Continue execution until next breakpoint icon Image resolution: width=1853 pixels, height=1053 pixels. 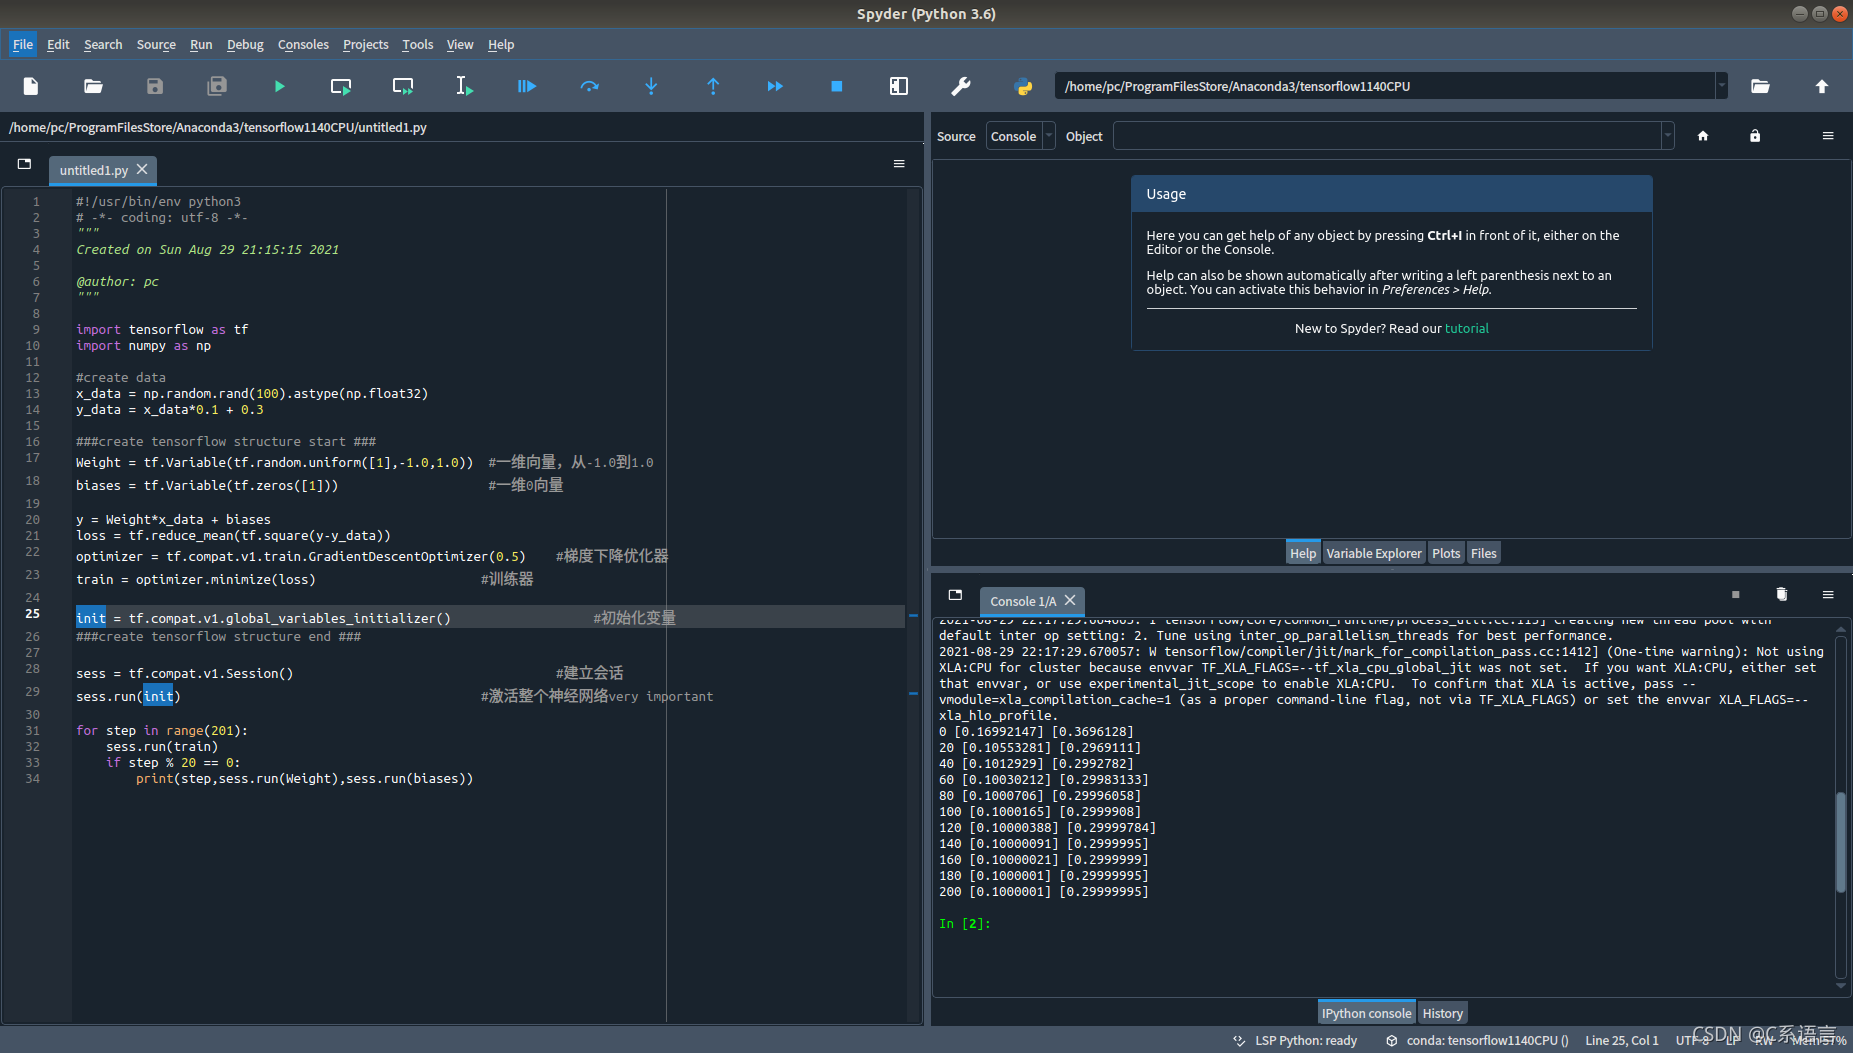tap(775, 86)
